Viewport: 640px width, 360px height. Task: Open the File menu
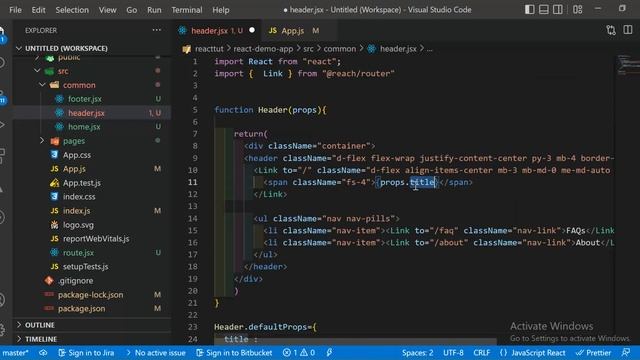pos(15,10)
